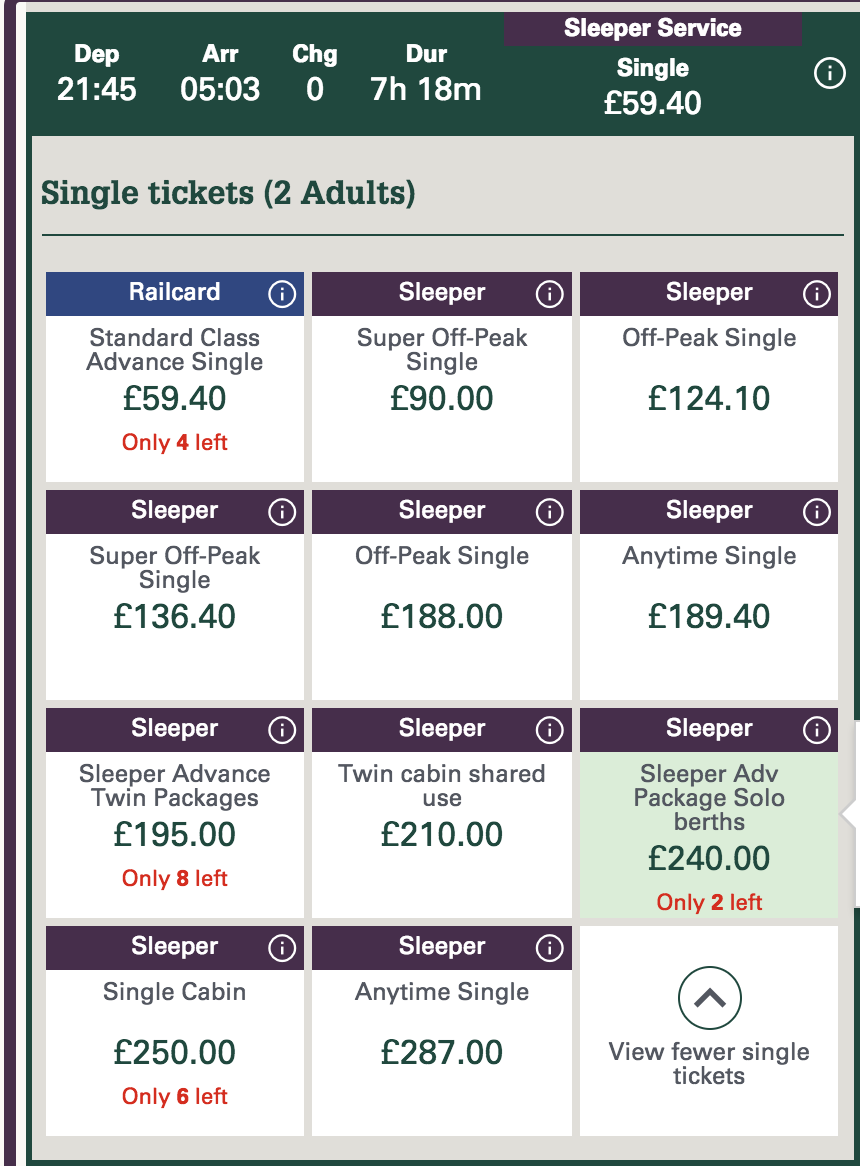Open journey info icon in top header
This screenshot has width=860, height=1166.
(x=829, y=74)
